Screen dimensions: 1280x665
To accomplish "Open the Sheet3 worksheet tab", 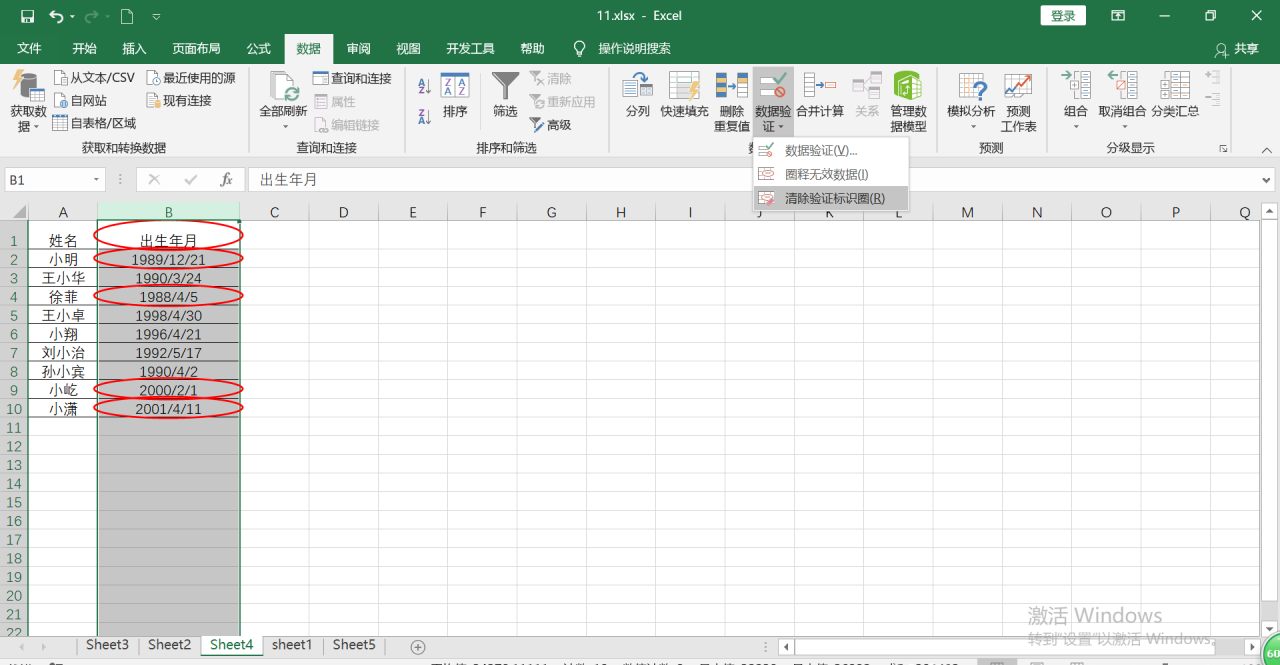I will point(107,645).
